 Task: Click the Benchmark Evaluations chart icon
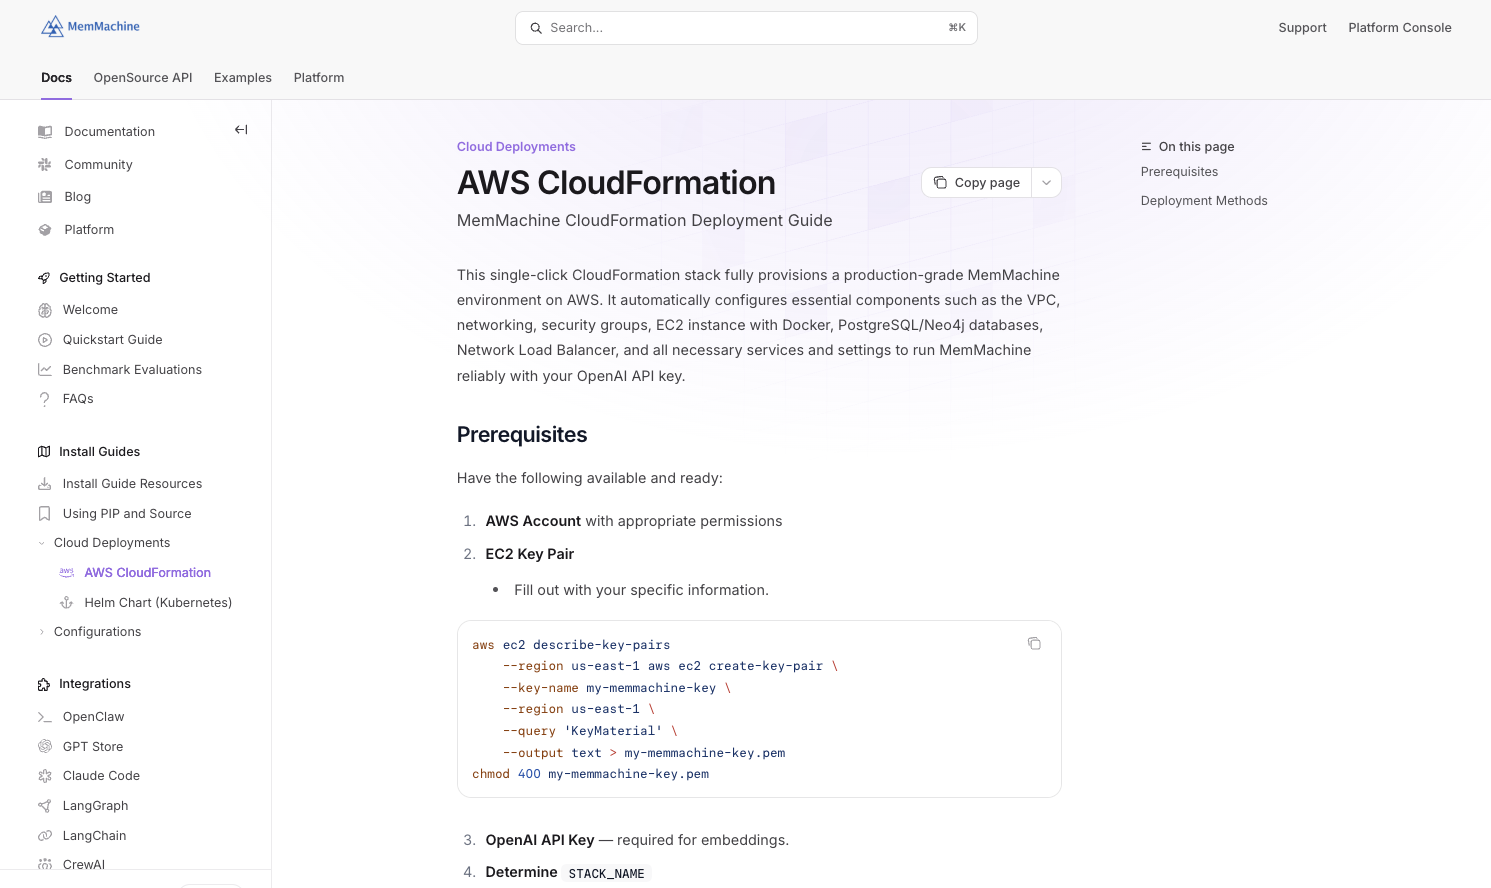point(45,370)
